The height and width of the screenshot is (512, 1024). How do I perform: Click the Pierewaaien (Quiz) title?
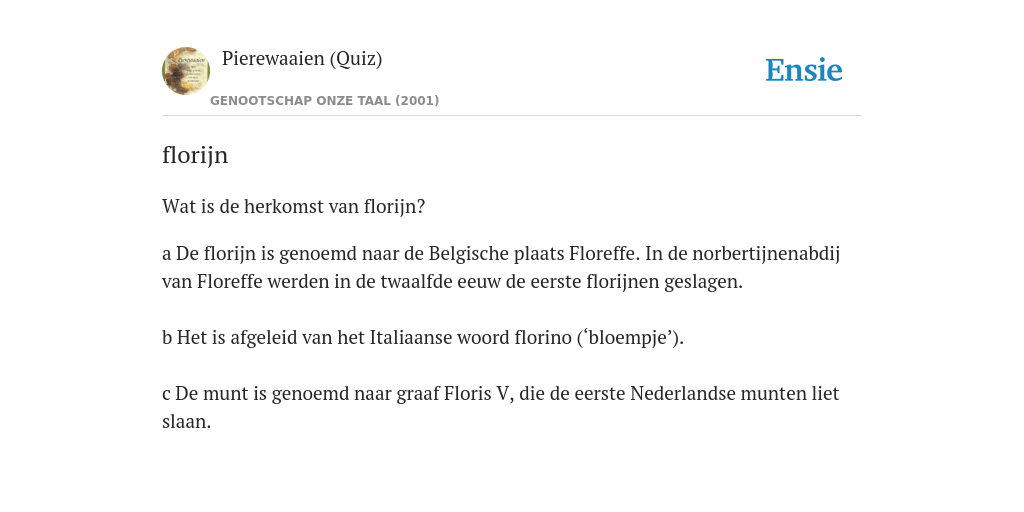pyautogui.click(x=302, y=59)
